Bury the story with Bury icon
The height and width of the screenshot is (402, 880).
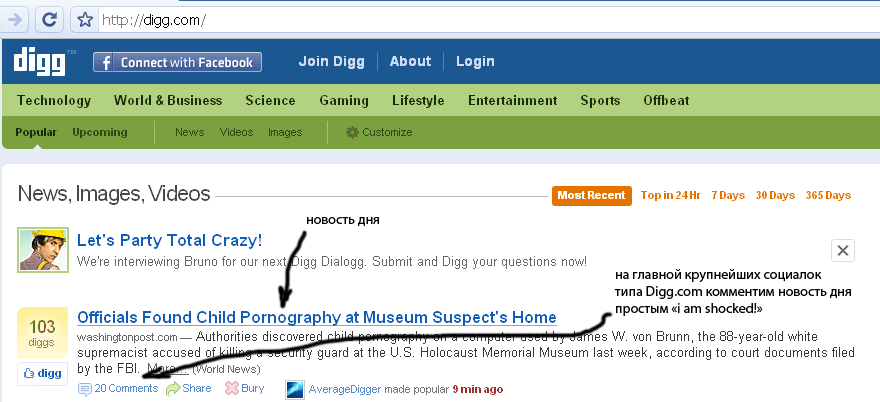pos(244,388)
